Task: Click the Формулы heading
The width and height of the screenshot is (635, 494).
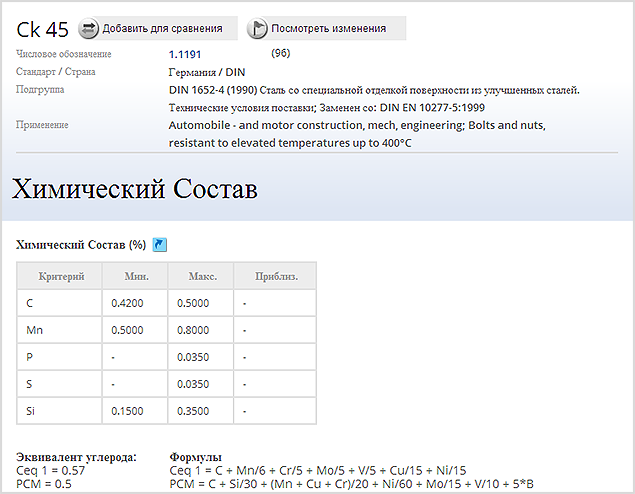Action: click(x=196, y=457)
